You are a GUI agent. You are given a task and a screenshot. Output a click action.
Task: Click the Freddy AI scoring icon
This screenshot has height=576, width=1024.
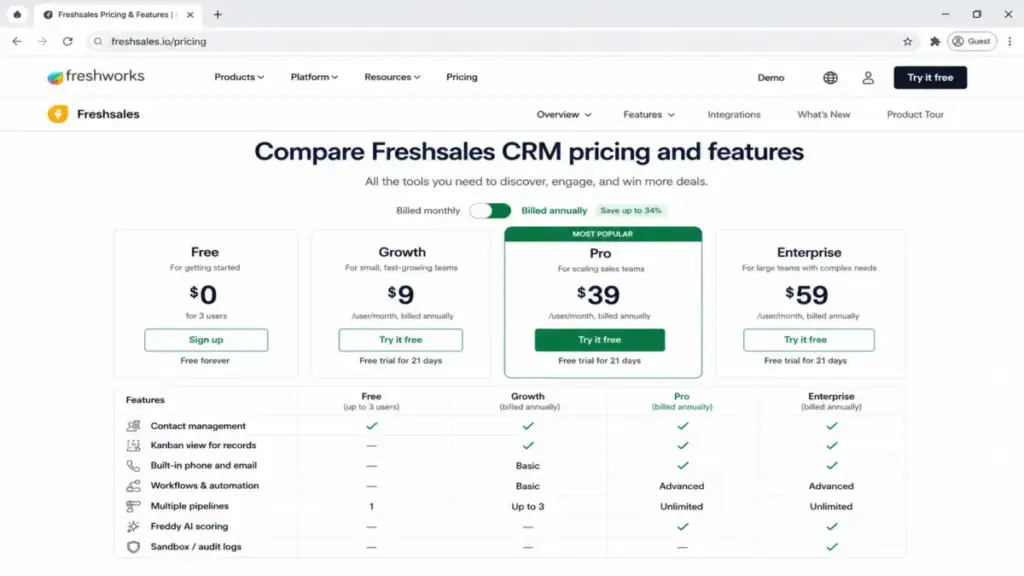pyautogui.click(x=133, y=526)
